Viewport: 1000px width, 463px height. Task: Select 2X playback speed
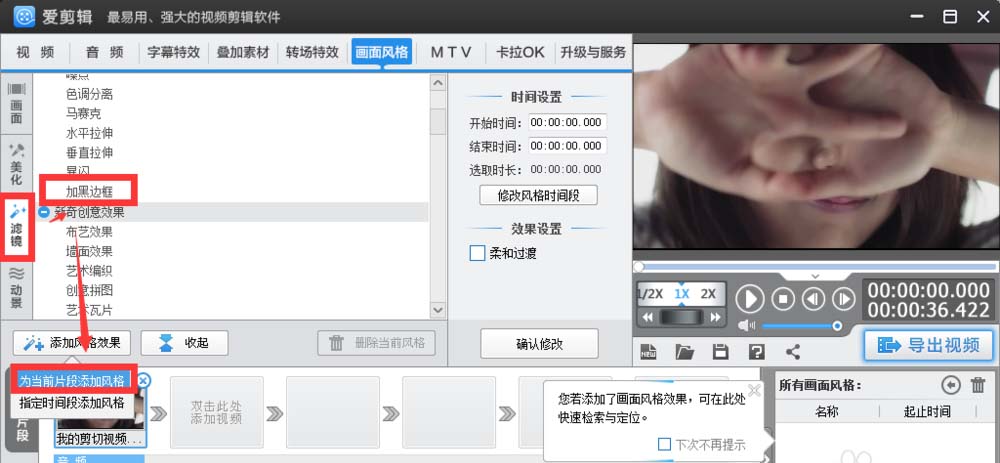tap(708, 294)
